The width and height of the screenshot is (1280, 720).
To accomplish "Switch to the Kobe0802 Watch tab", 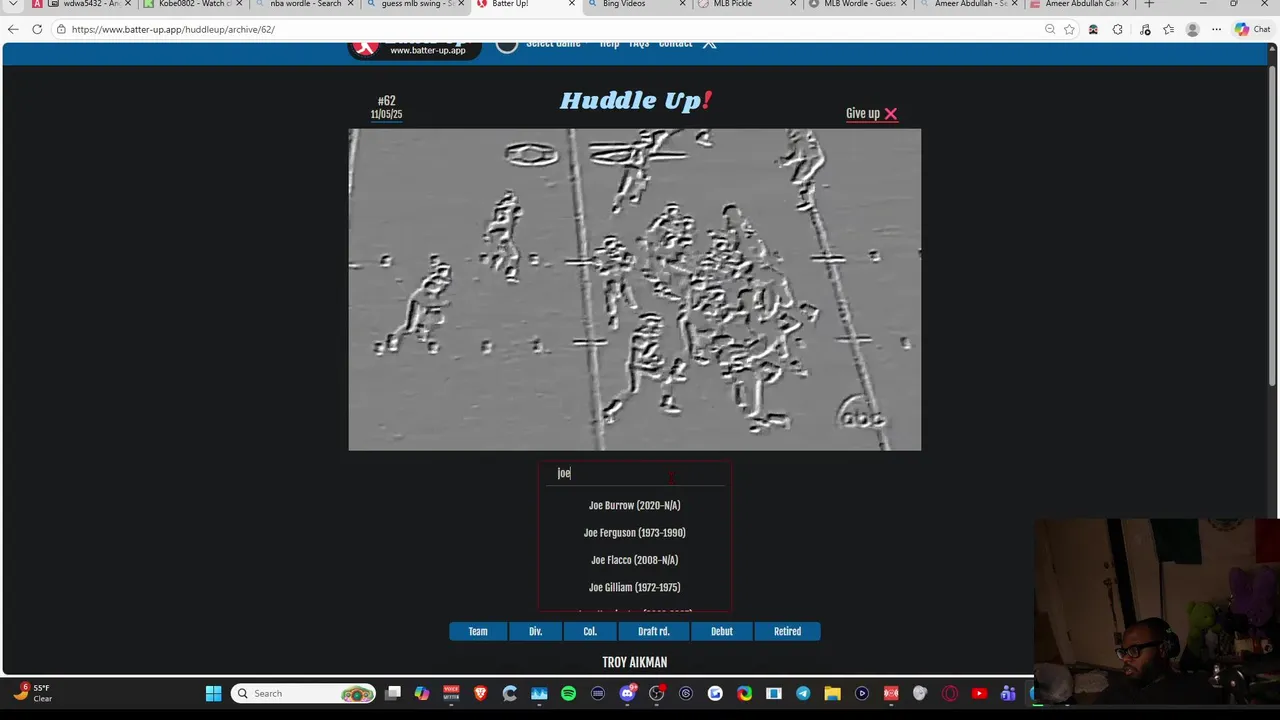I will click(192, 4).
